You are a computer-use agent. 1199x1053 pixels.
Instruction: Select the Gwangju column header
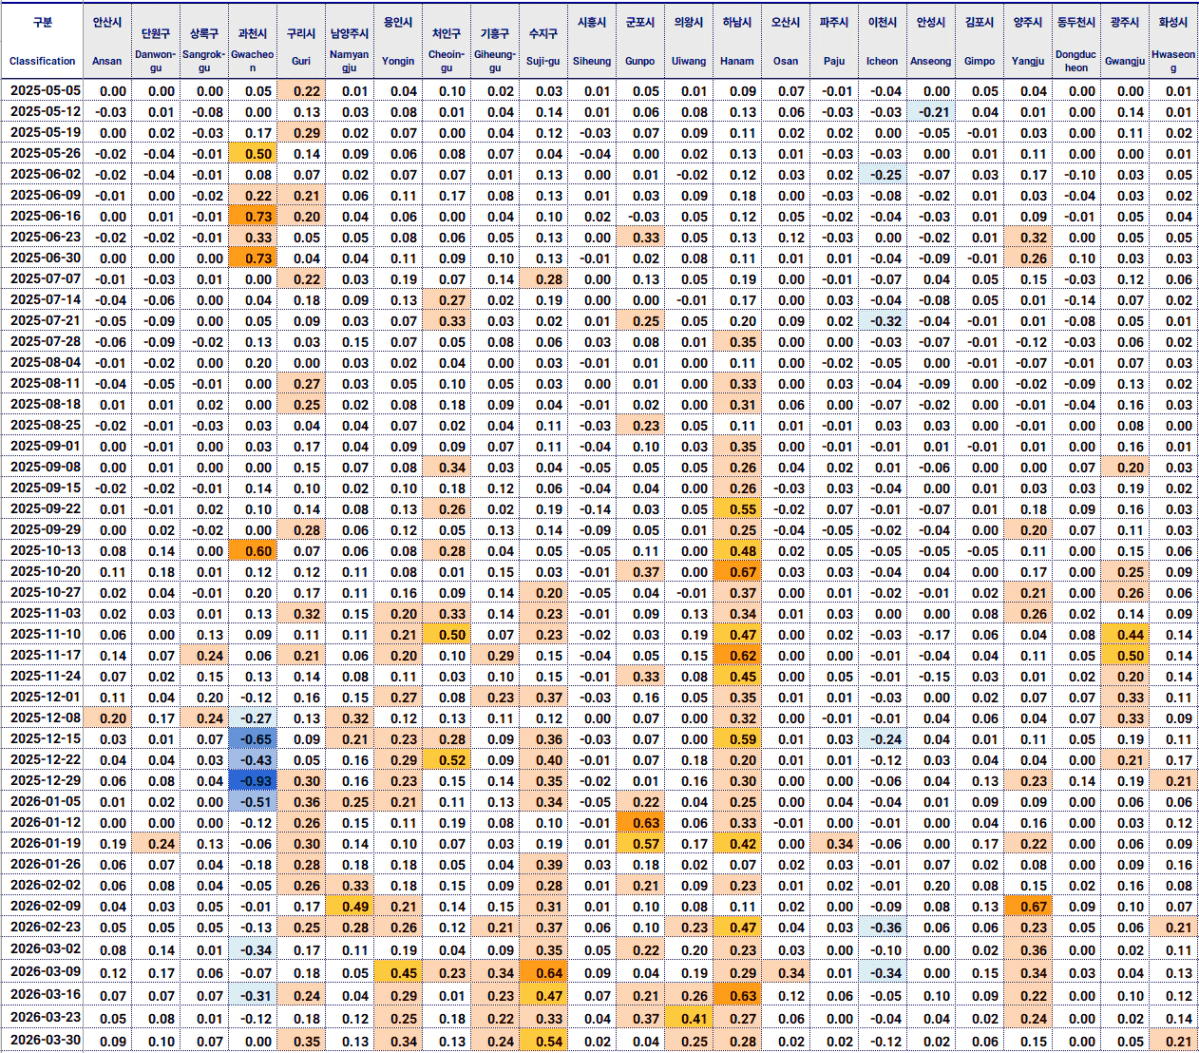click(1125, 41)
